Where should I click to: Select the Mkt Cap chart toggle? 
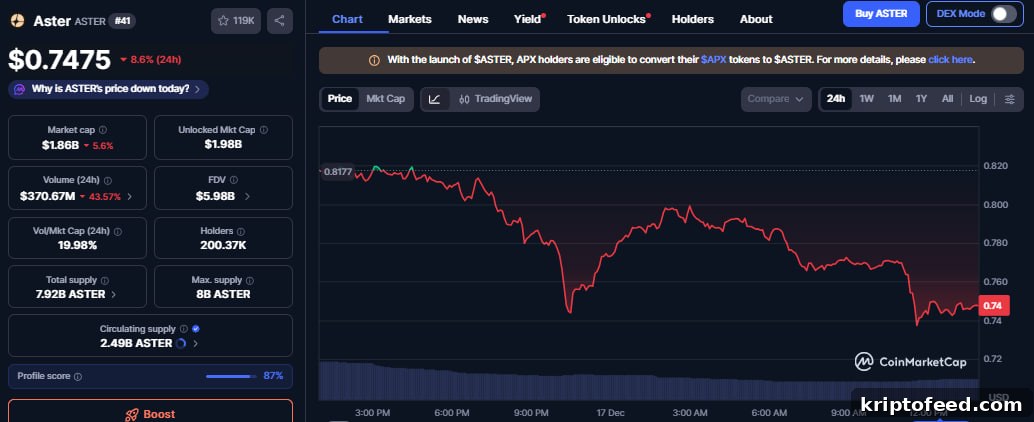point(386,99)
